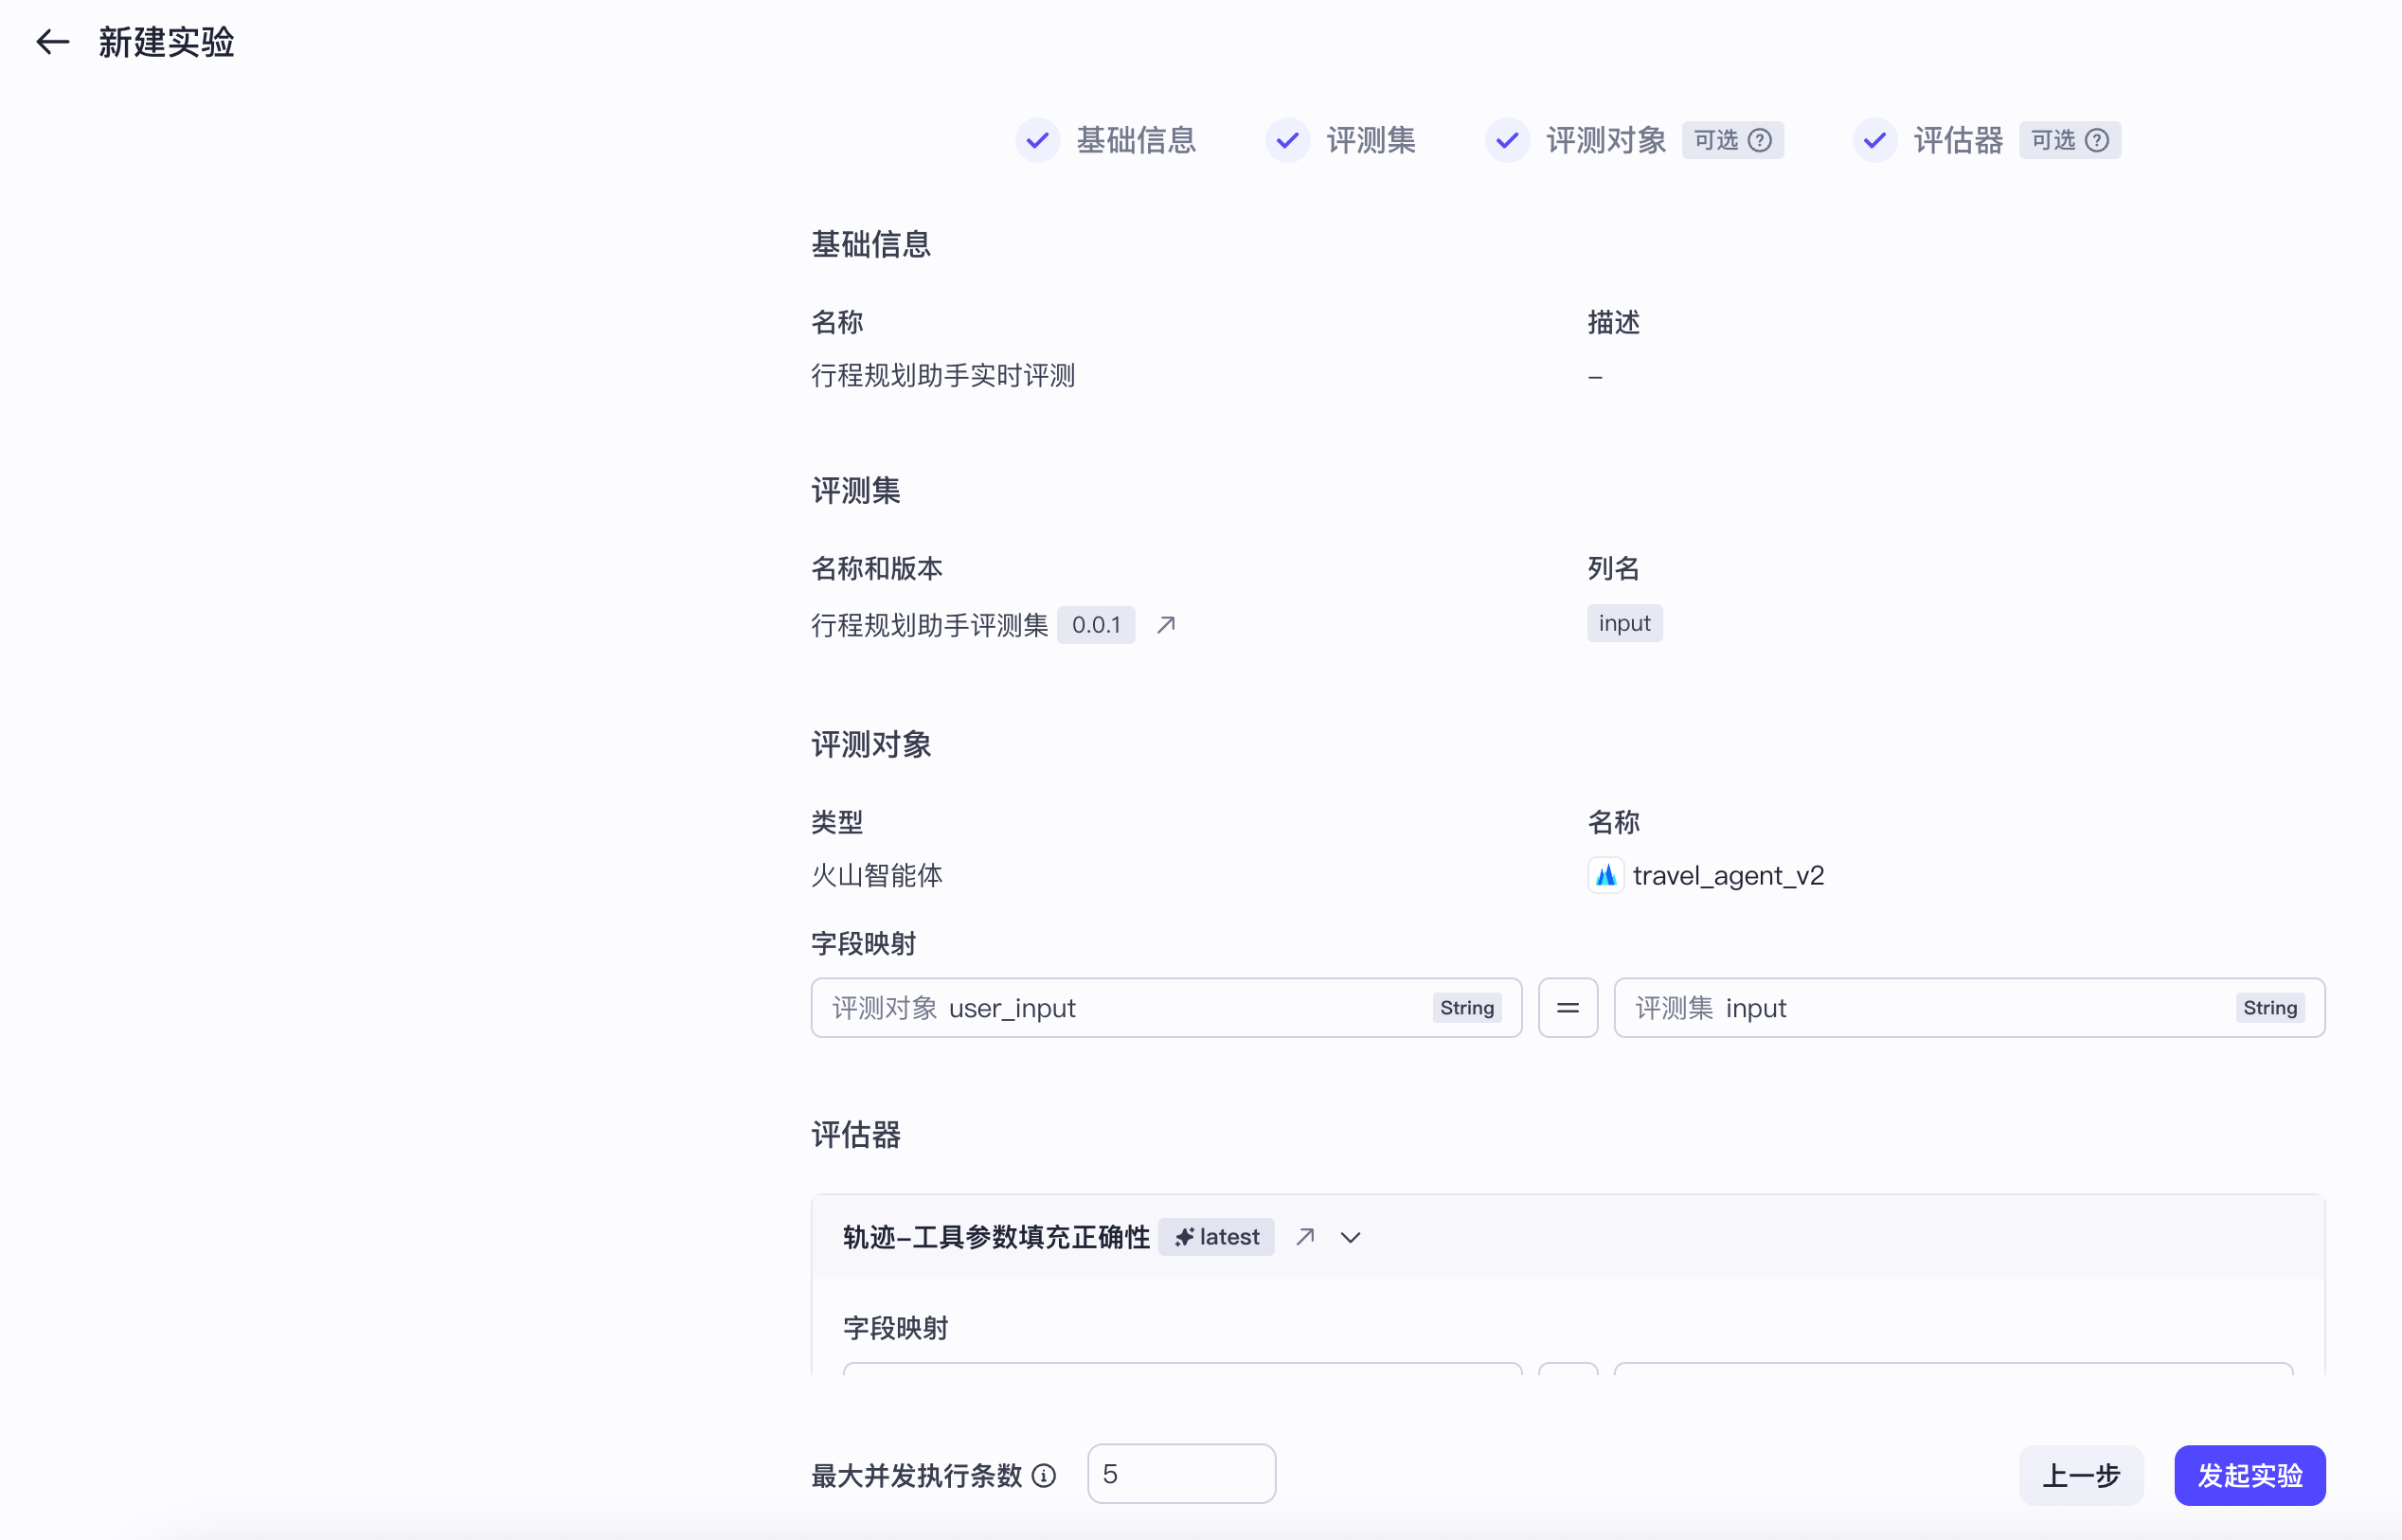2402x1540 pixels.
Task: Click the 名称和版本 label
Action: tap(876, 569)
